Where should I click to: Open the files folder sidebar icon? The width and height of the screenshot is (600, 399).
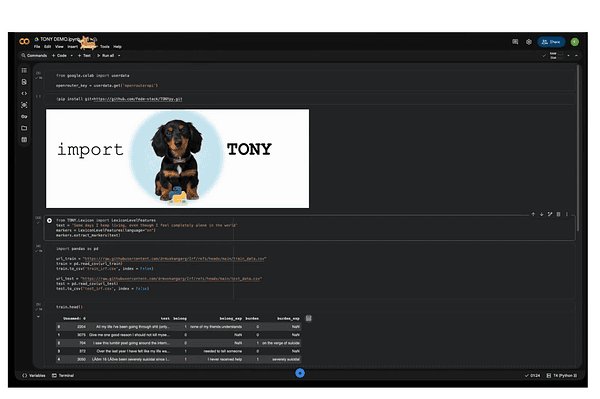pyautogui.click(x=24, y=128)
